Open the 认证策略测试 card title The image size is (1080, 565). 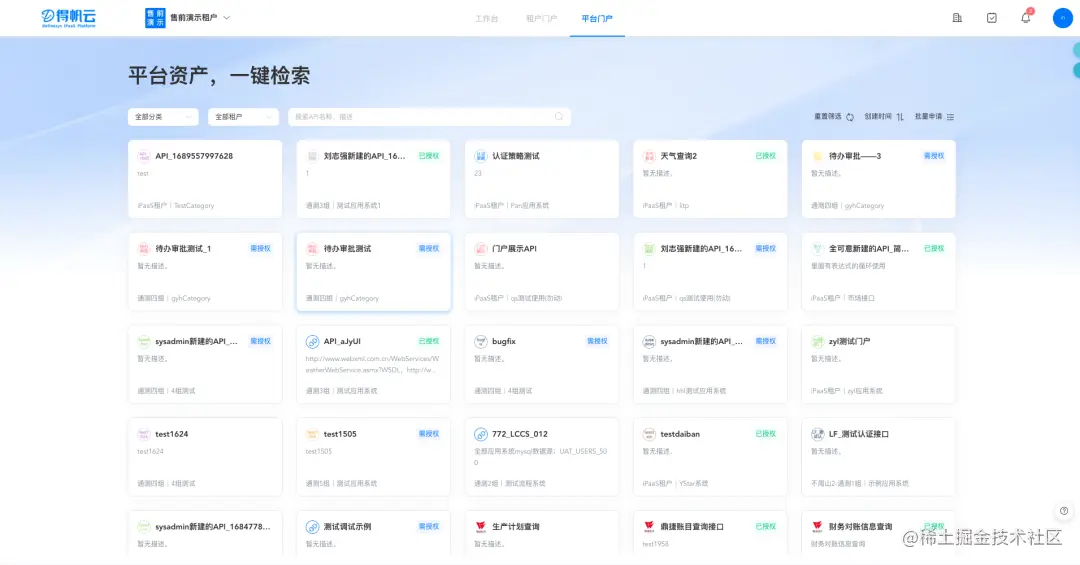pos(515,156)
